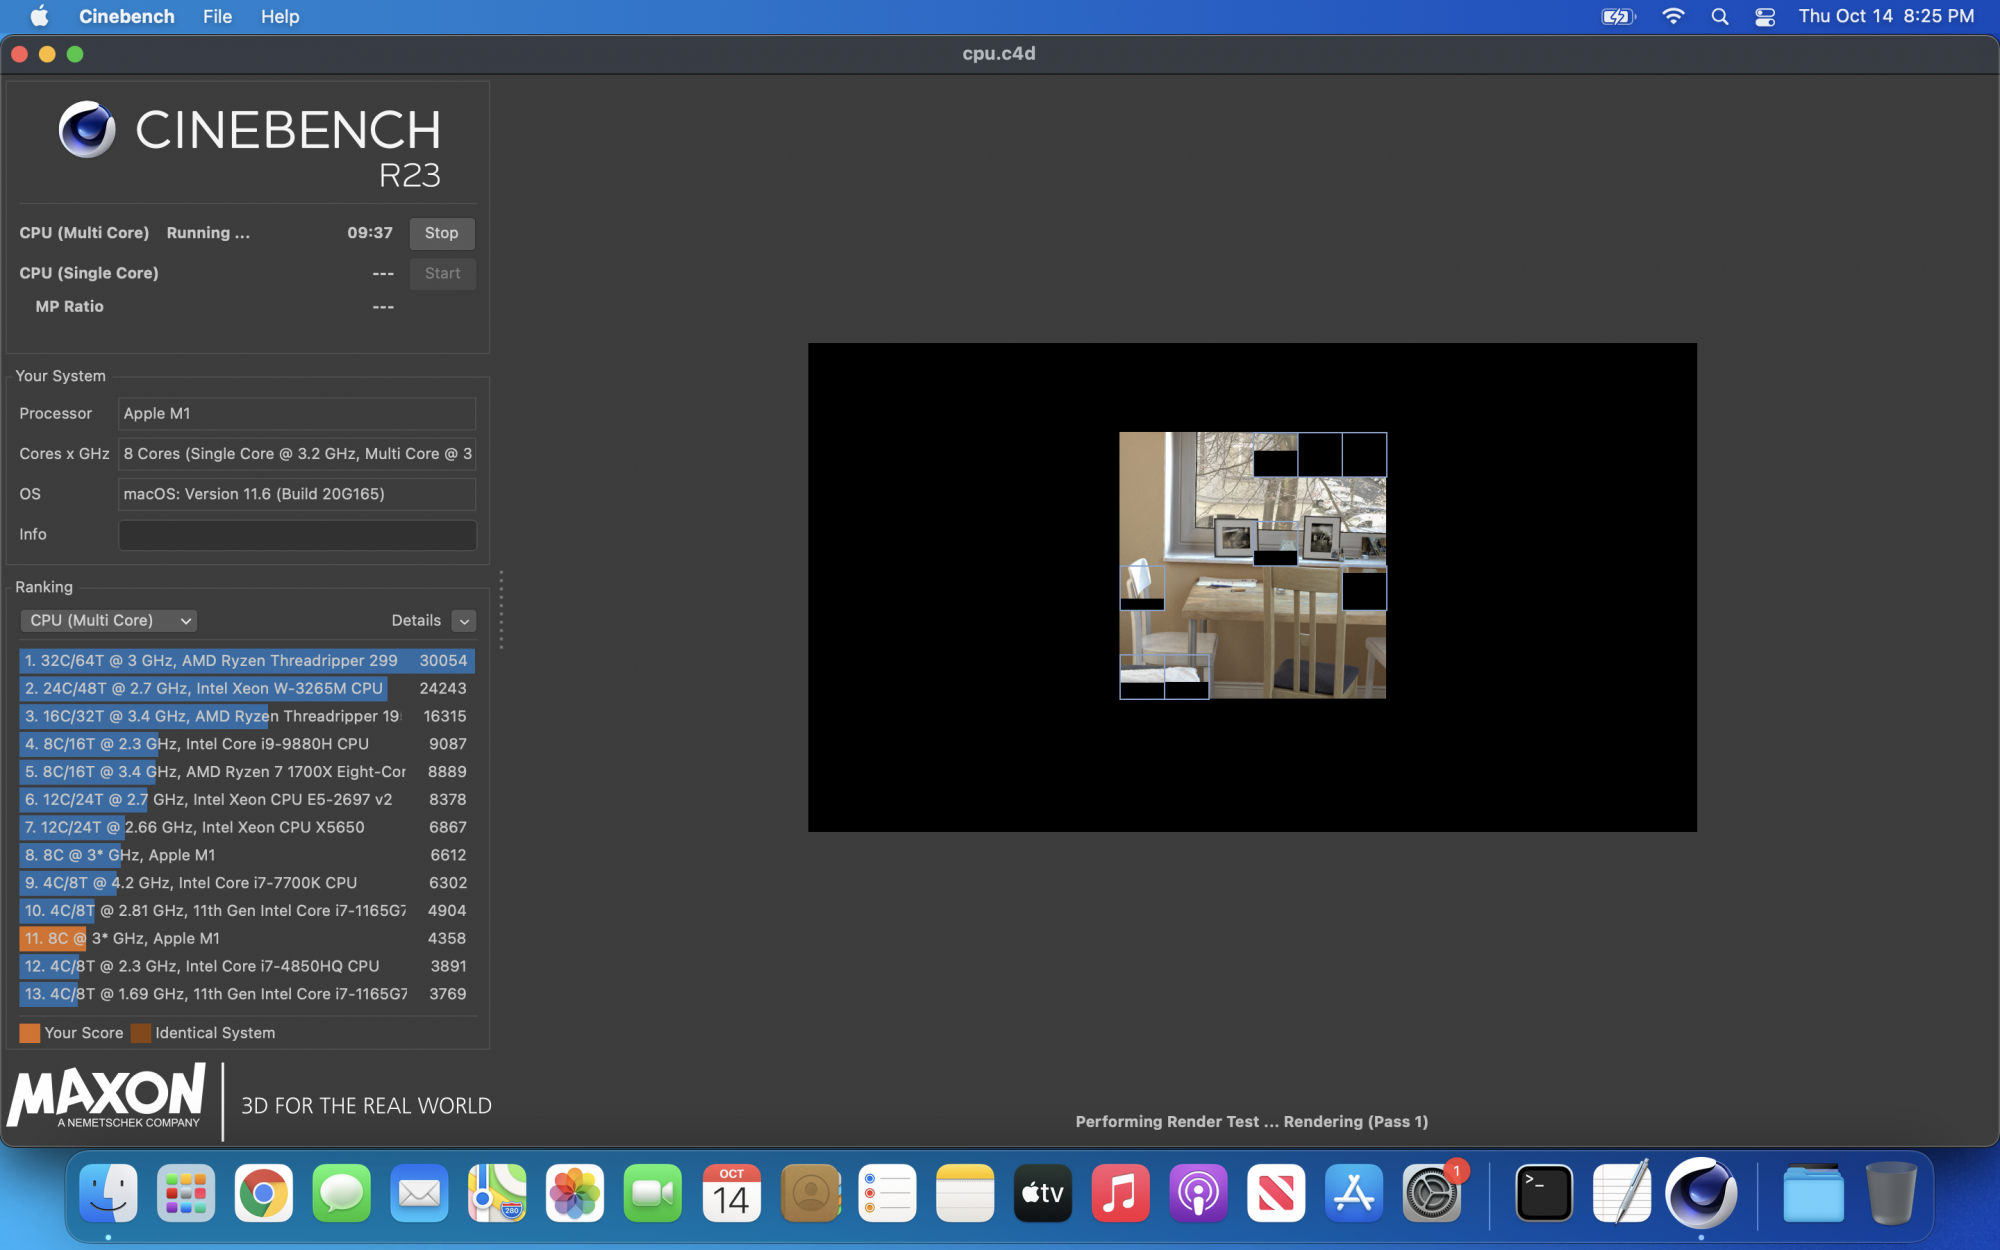Open the App Store from the dock

[1353, 1192]
